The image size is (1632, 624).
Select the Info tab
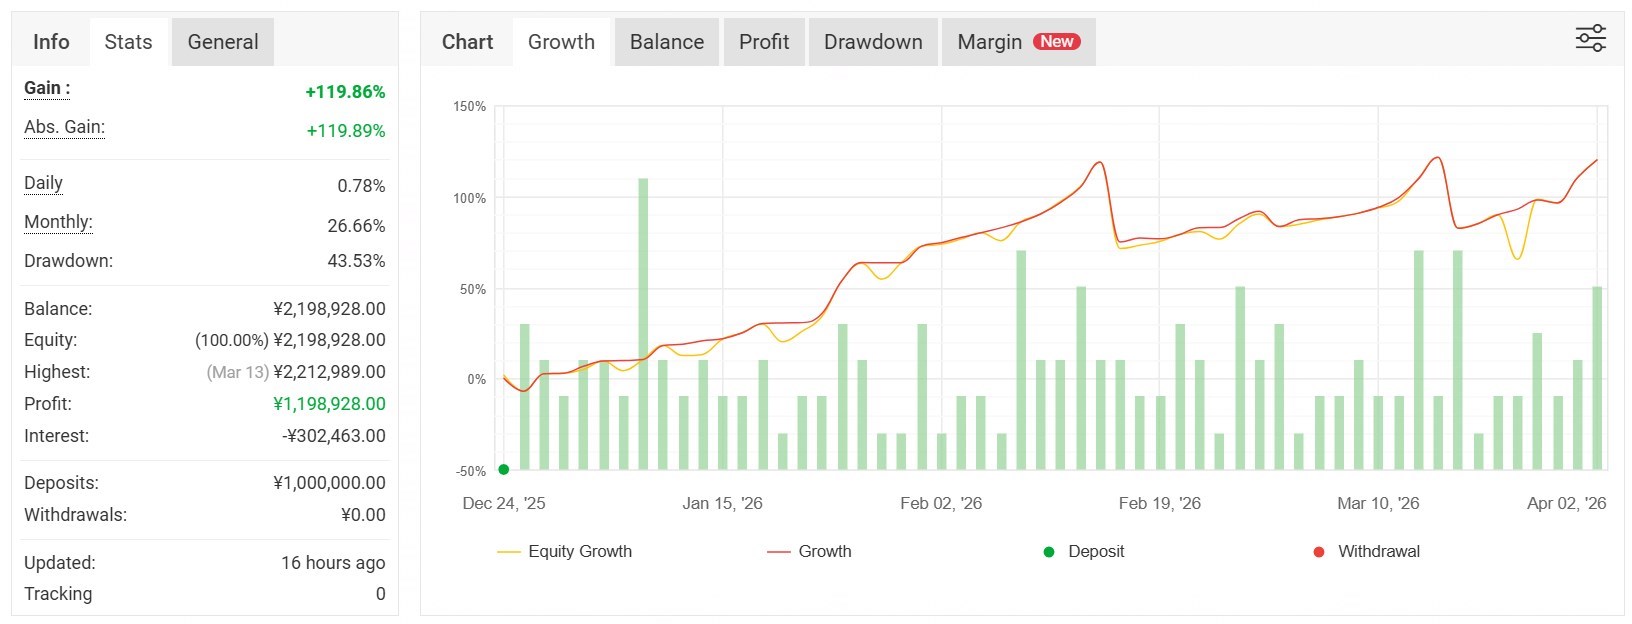(x=51, y=42)
